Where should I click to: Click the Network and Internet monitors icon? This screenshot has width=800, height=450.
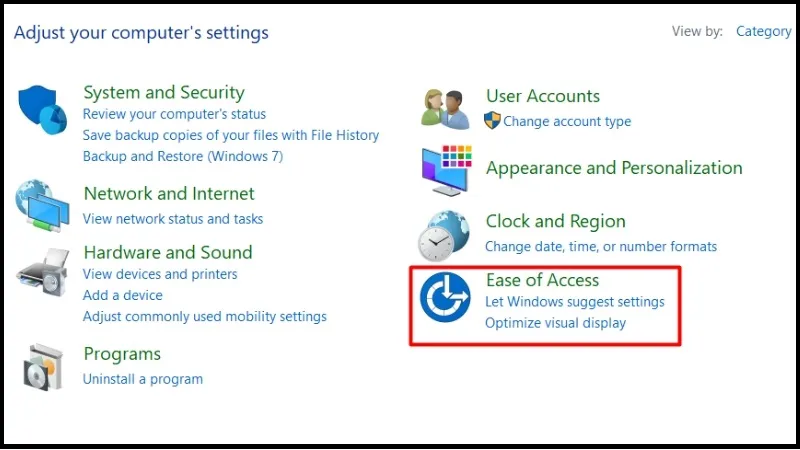42,209
